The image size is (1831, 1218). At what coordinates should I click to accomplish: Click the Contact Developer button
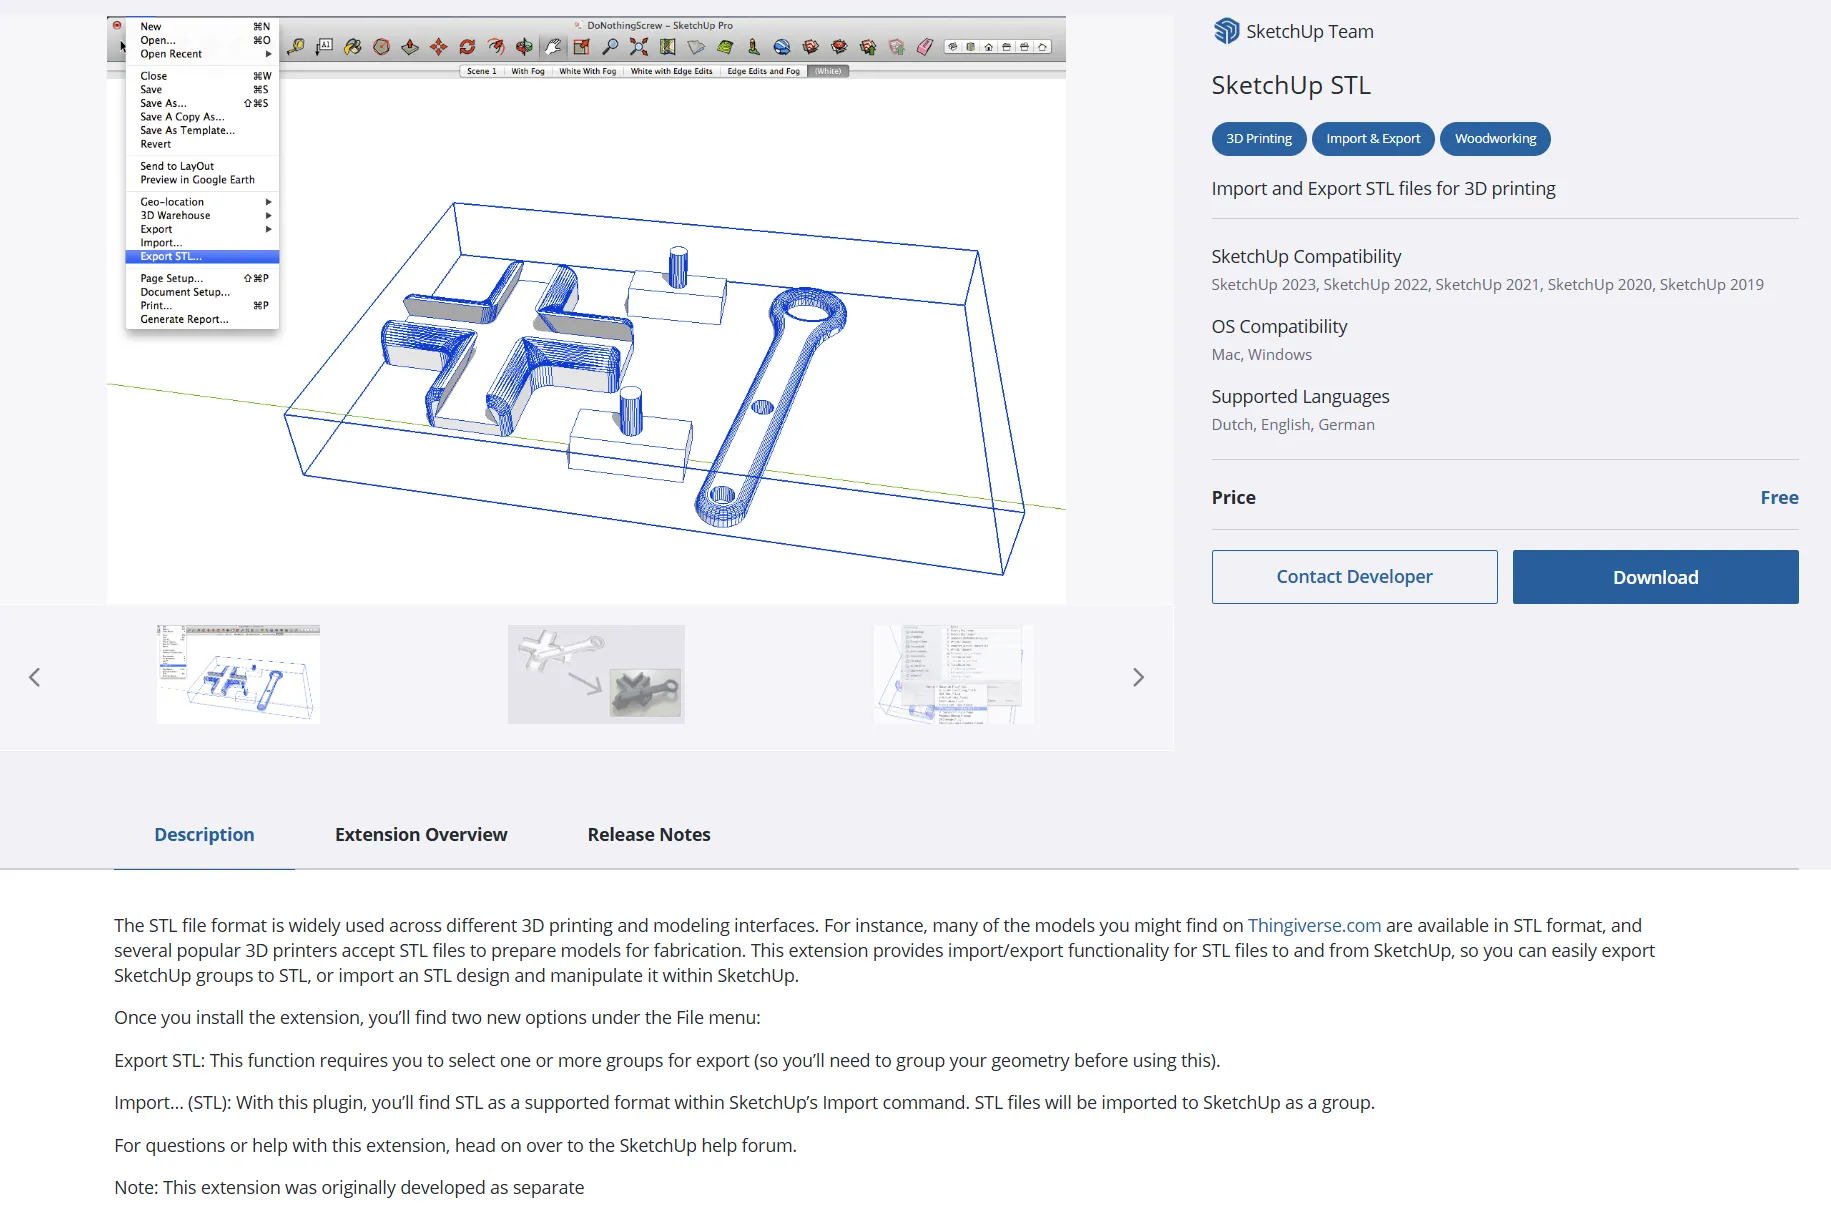(x=1354, y=577)
